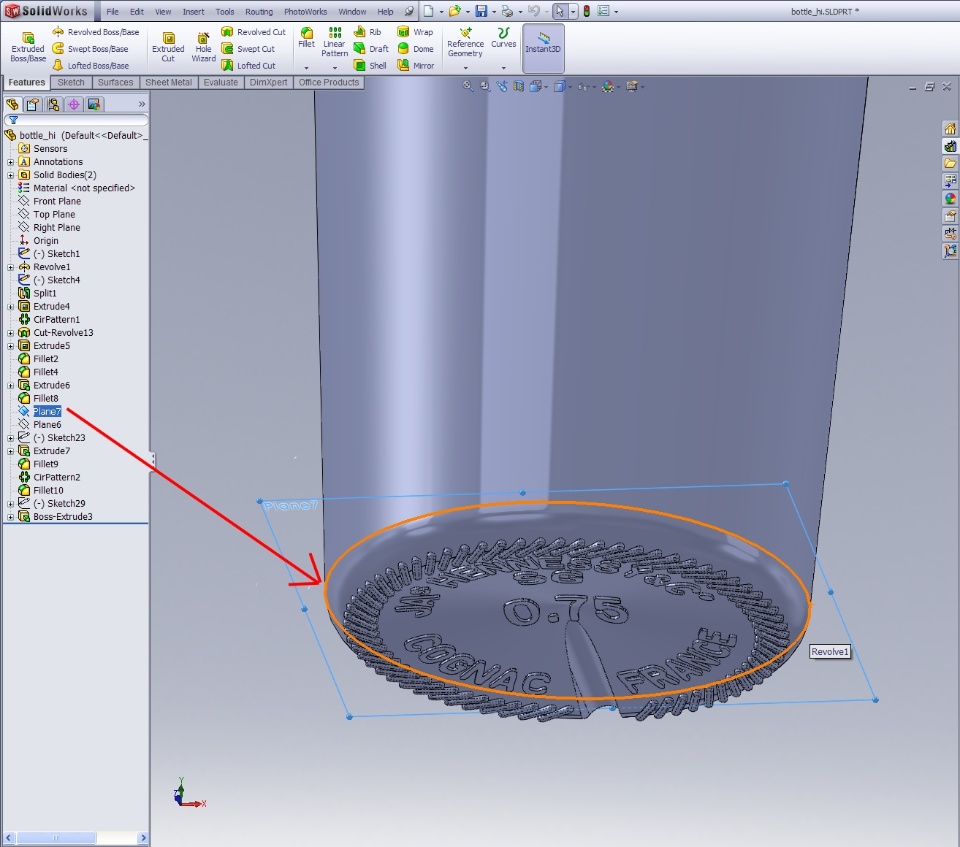This screenshot has height=847, width=960.
Task: Select the Extruded Cut tool
Action: coord(168,47)
